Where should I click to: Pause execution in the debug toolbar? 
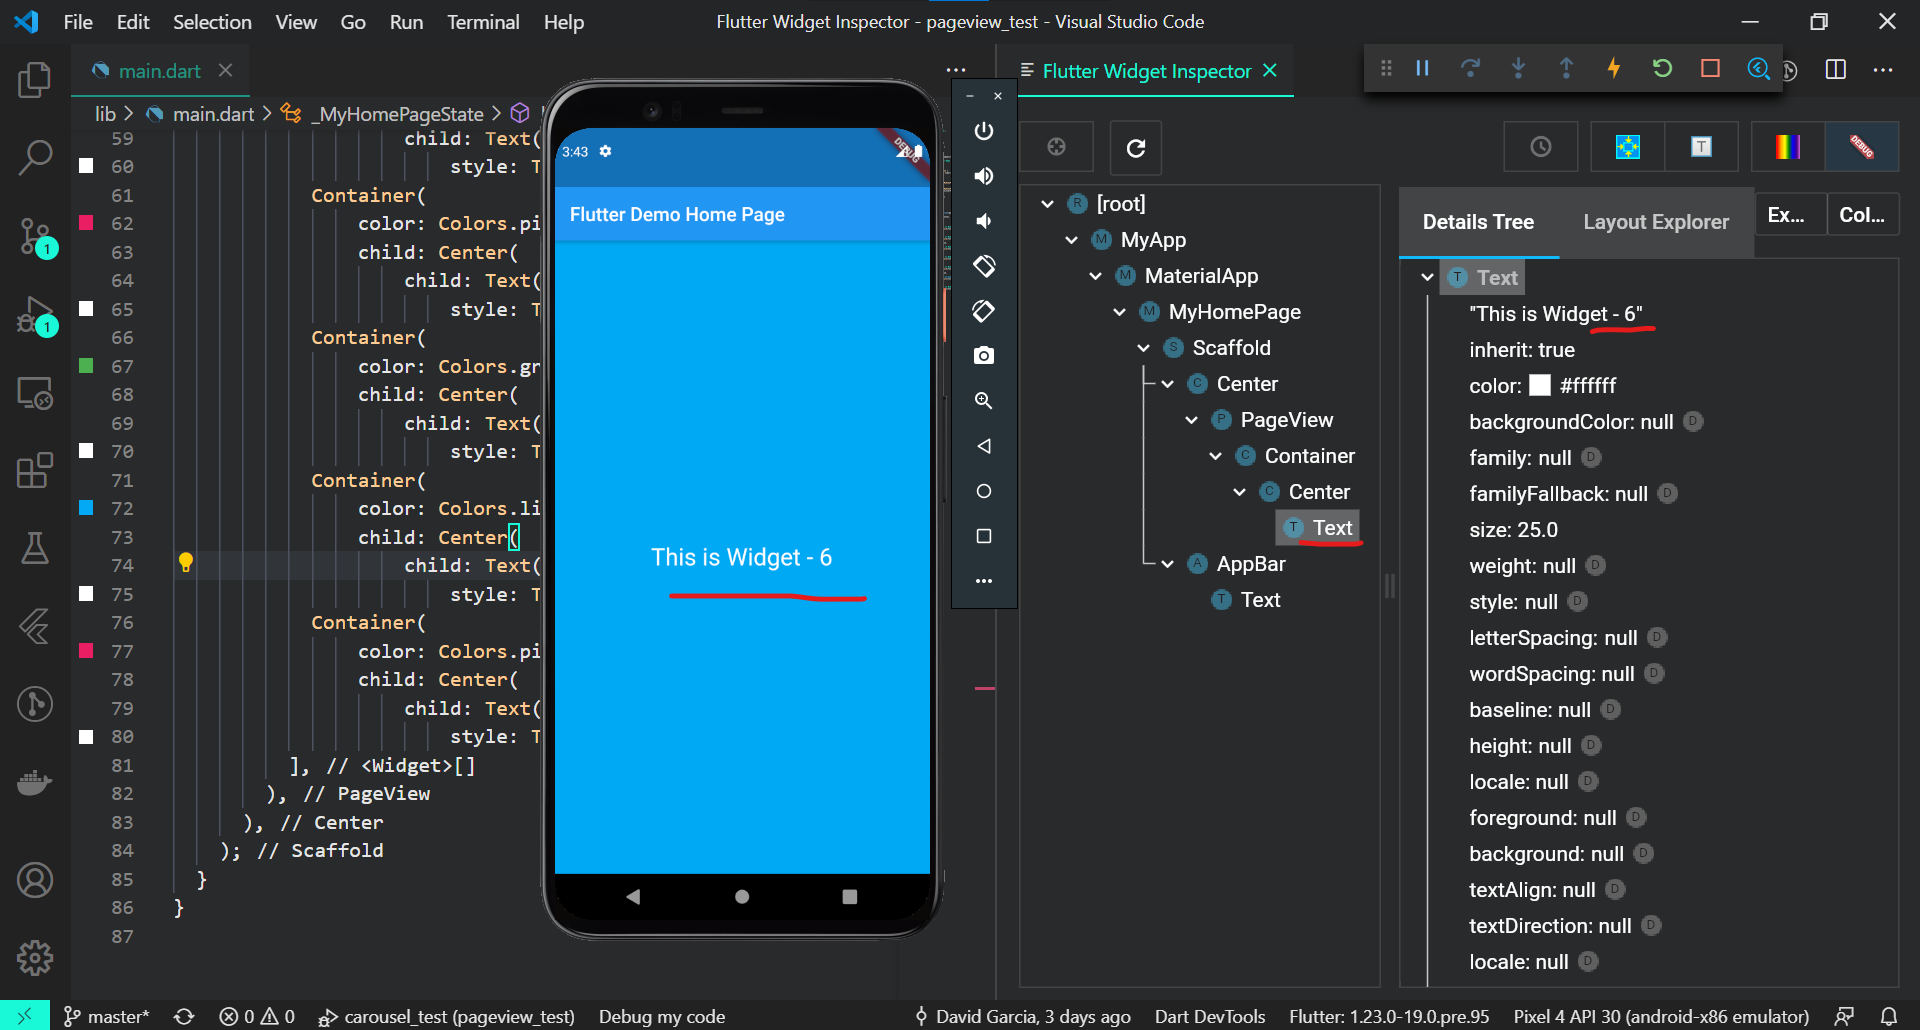pos(1422,68)
